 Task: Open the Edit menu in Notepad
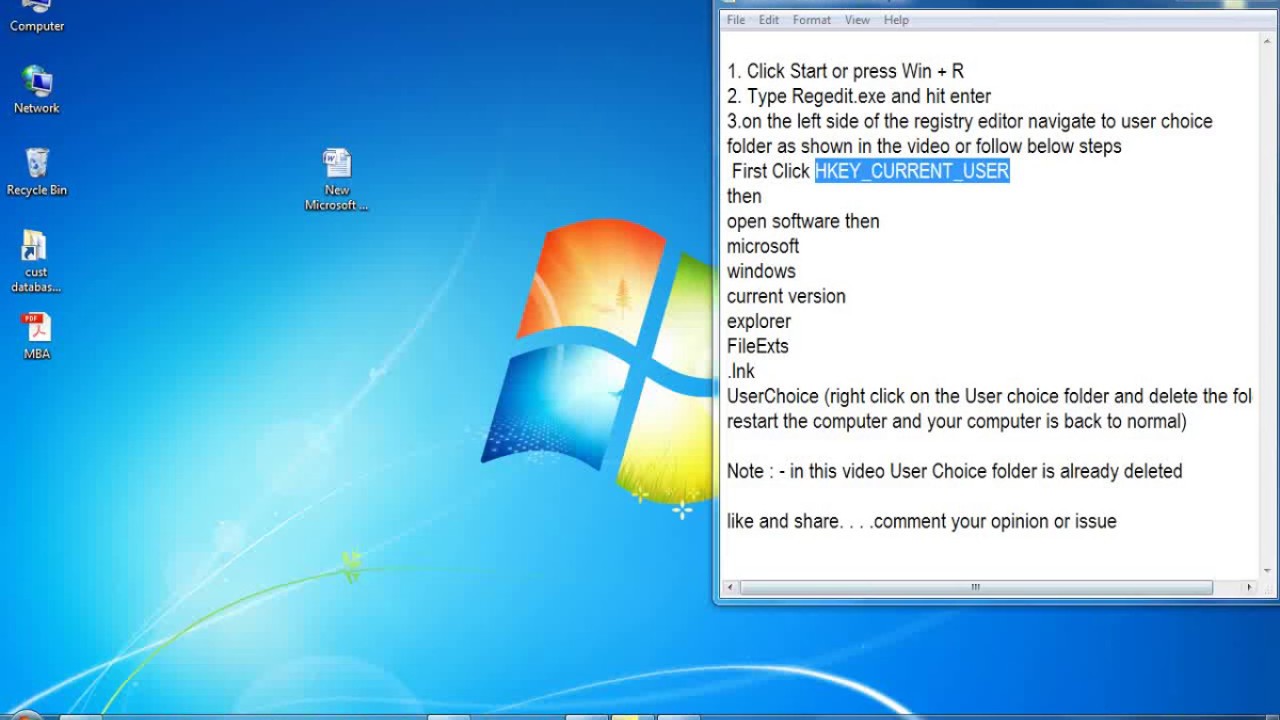coord(768,19)
